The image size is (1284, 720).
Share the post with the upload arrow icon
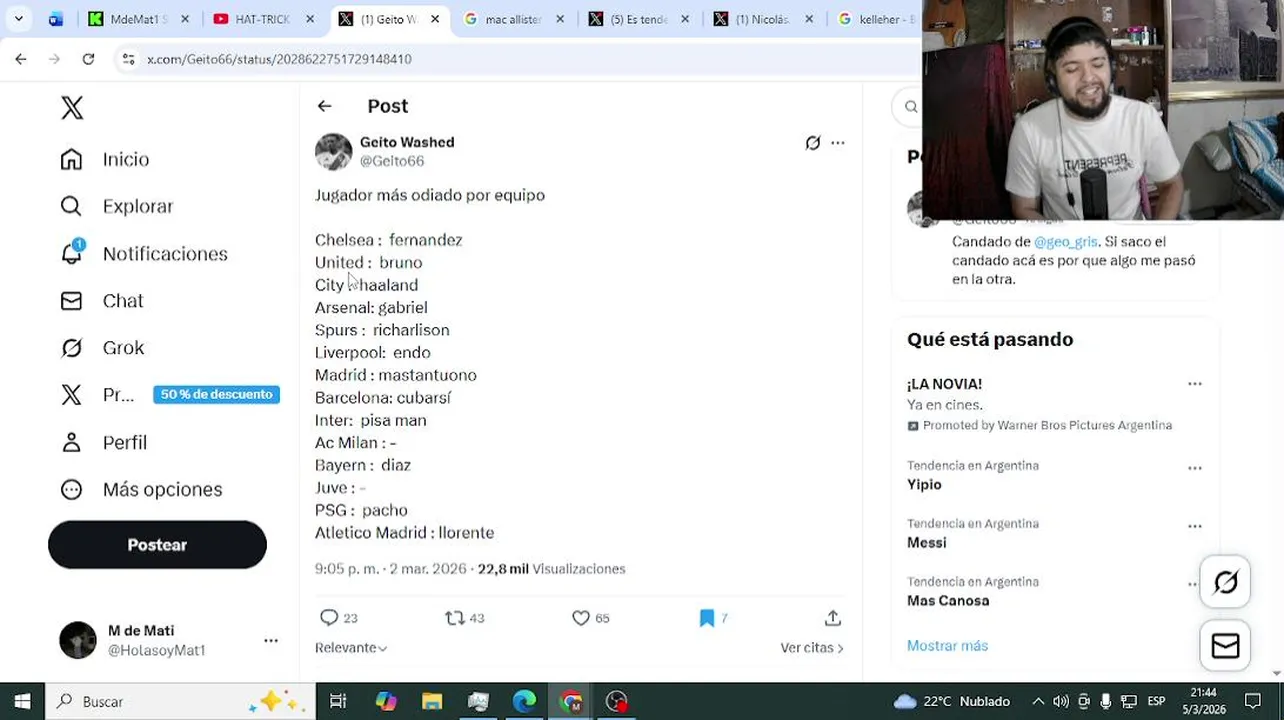[x=833, y=618]
